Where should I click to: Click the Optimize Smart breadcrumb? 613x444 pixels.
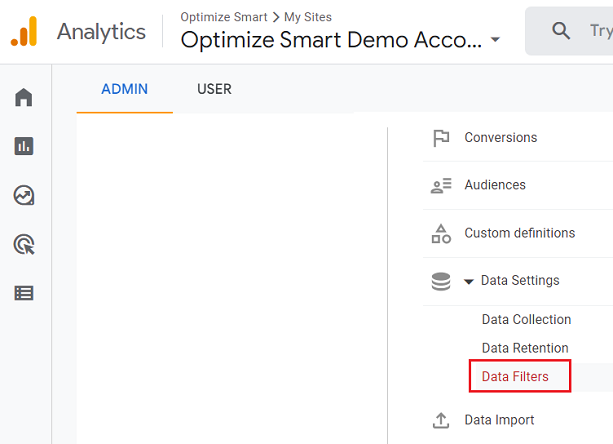pos(224,17)
